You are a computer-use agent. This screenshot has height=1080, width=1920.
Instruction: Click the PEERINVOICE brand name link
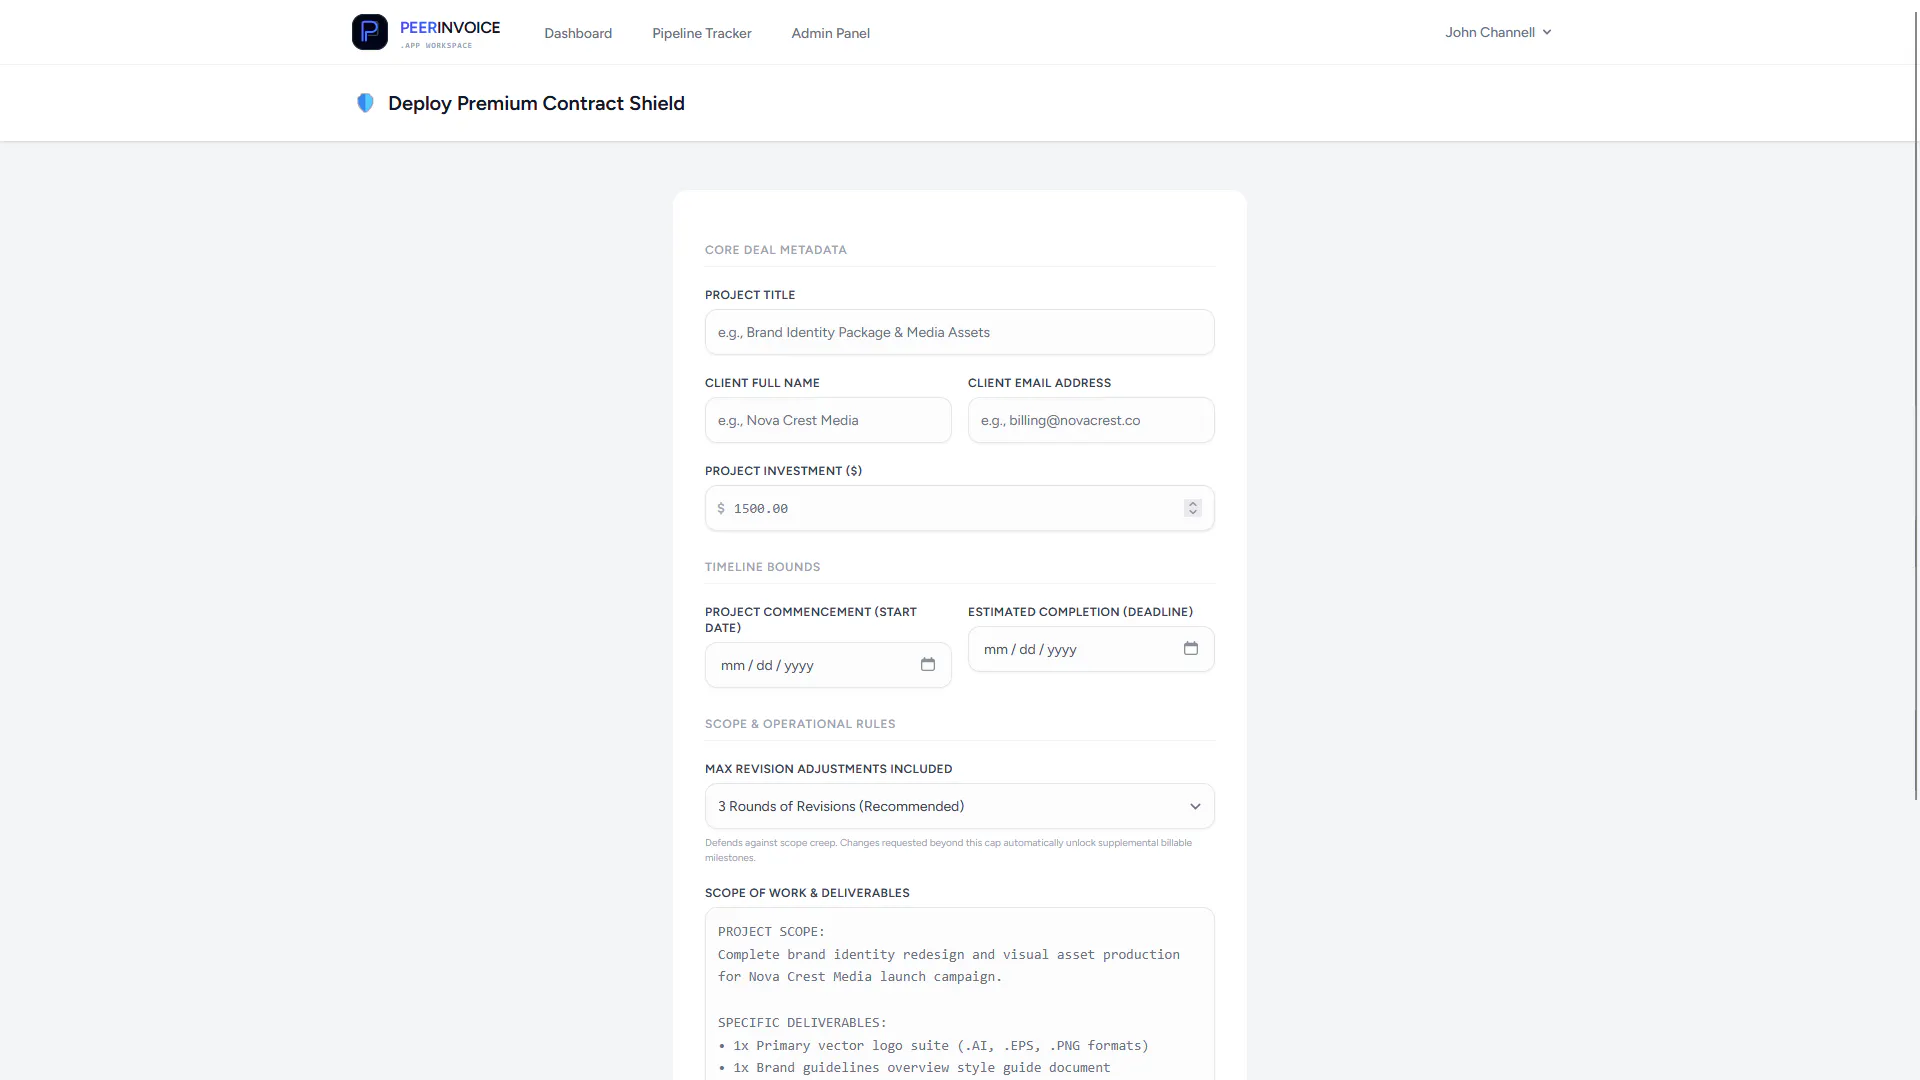tap(450, 28)
